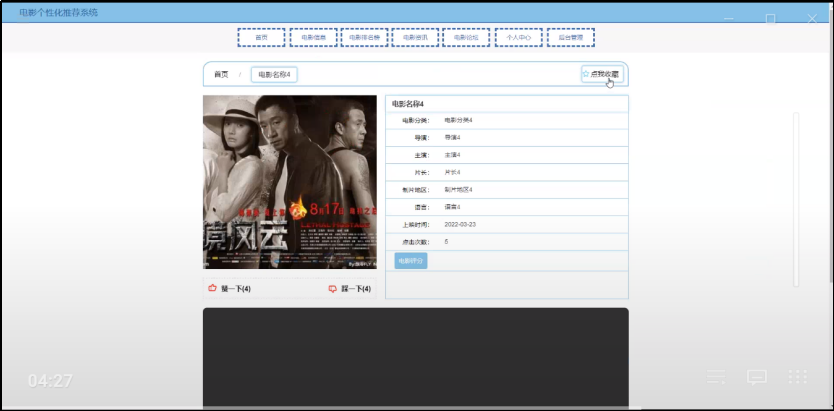This screenshot has width=834, height=411.
Task: Click the 踩一下(4) dislike text
Action: click(x=356, y=289)
